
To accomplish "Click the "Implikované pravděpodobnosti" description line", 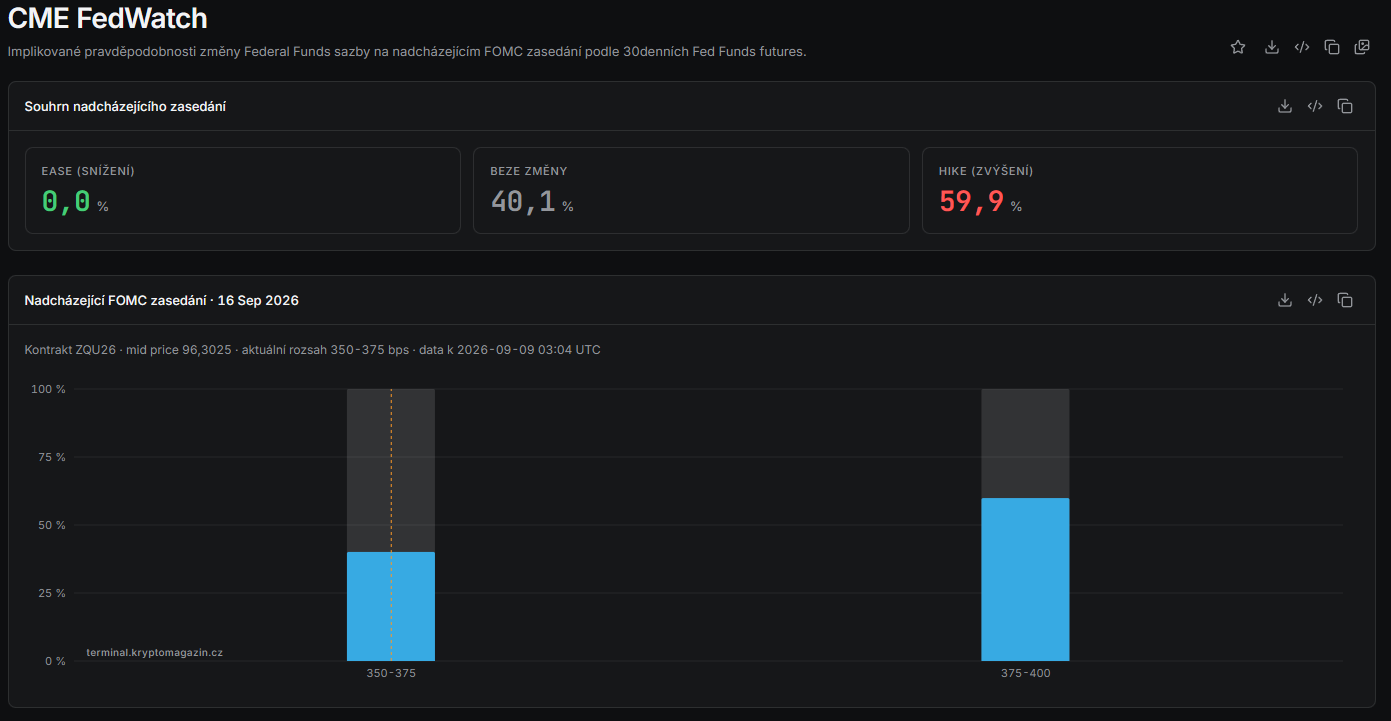I will 407,51.
